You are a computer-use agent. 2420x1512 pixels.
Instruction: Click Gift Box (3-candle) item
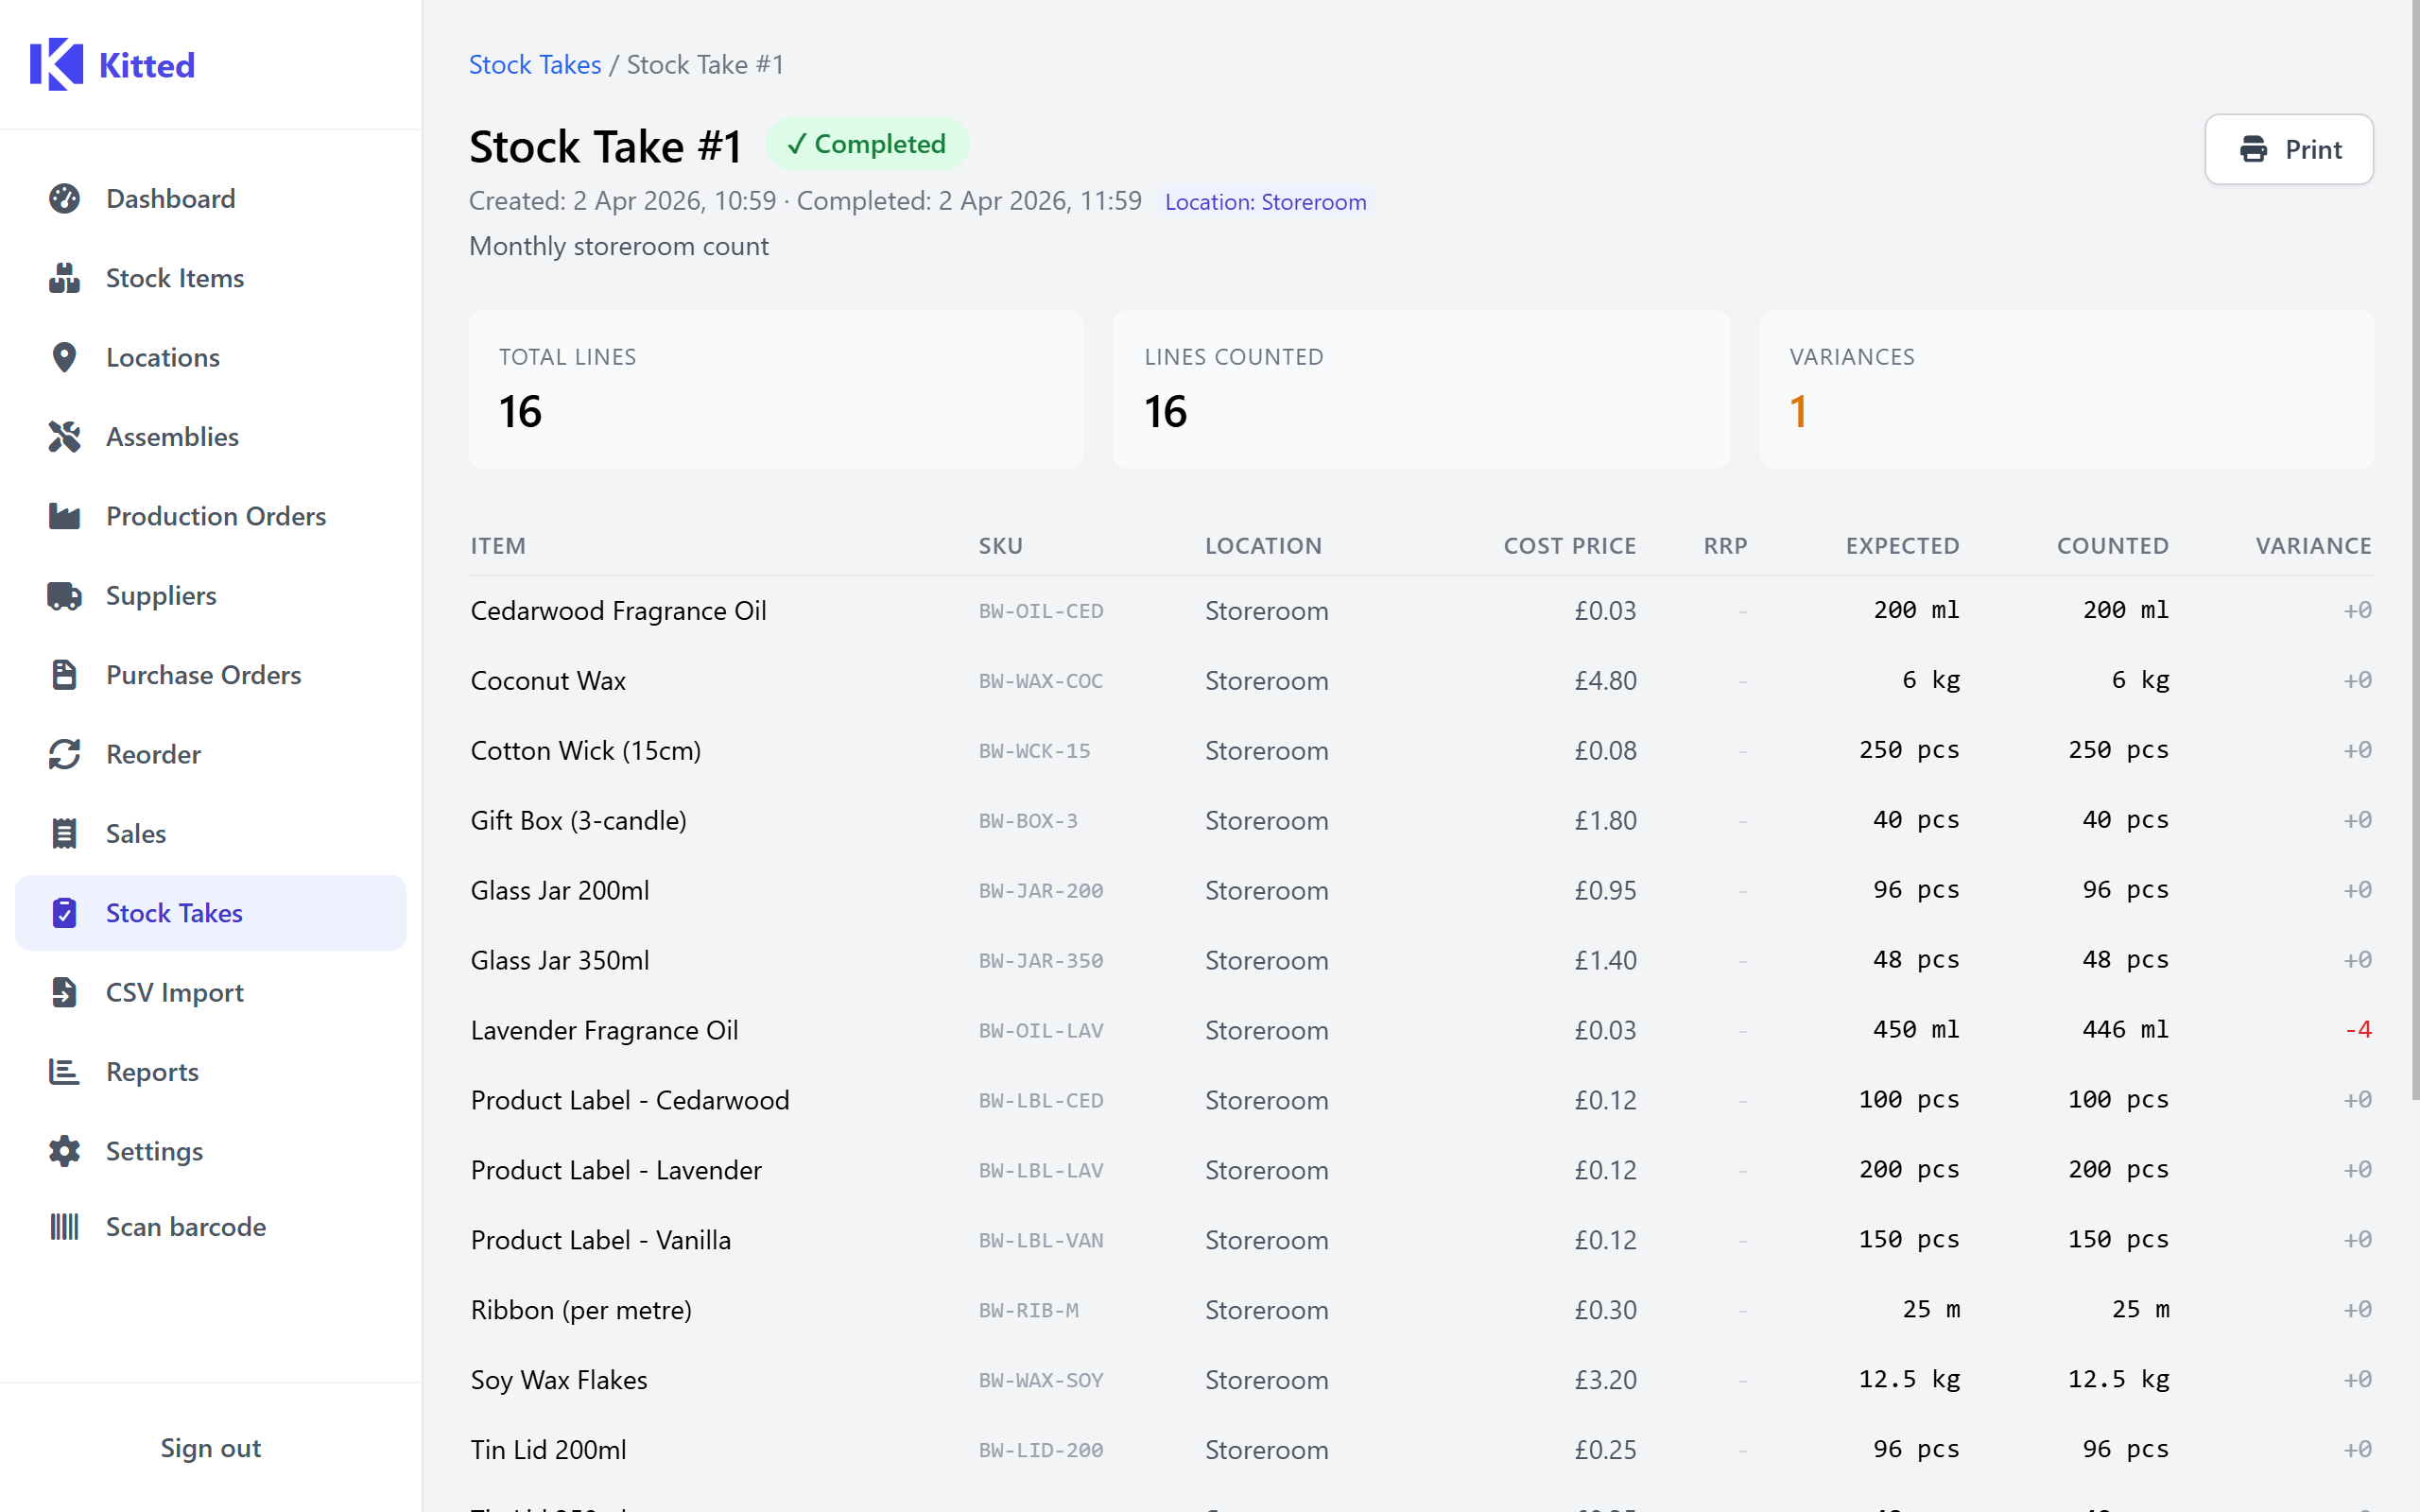tap(579, 821)
